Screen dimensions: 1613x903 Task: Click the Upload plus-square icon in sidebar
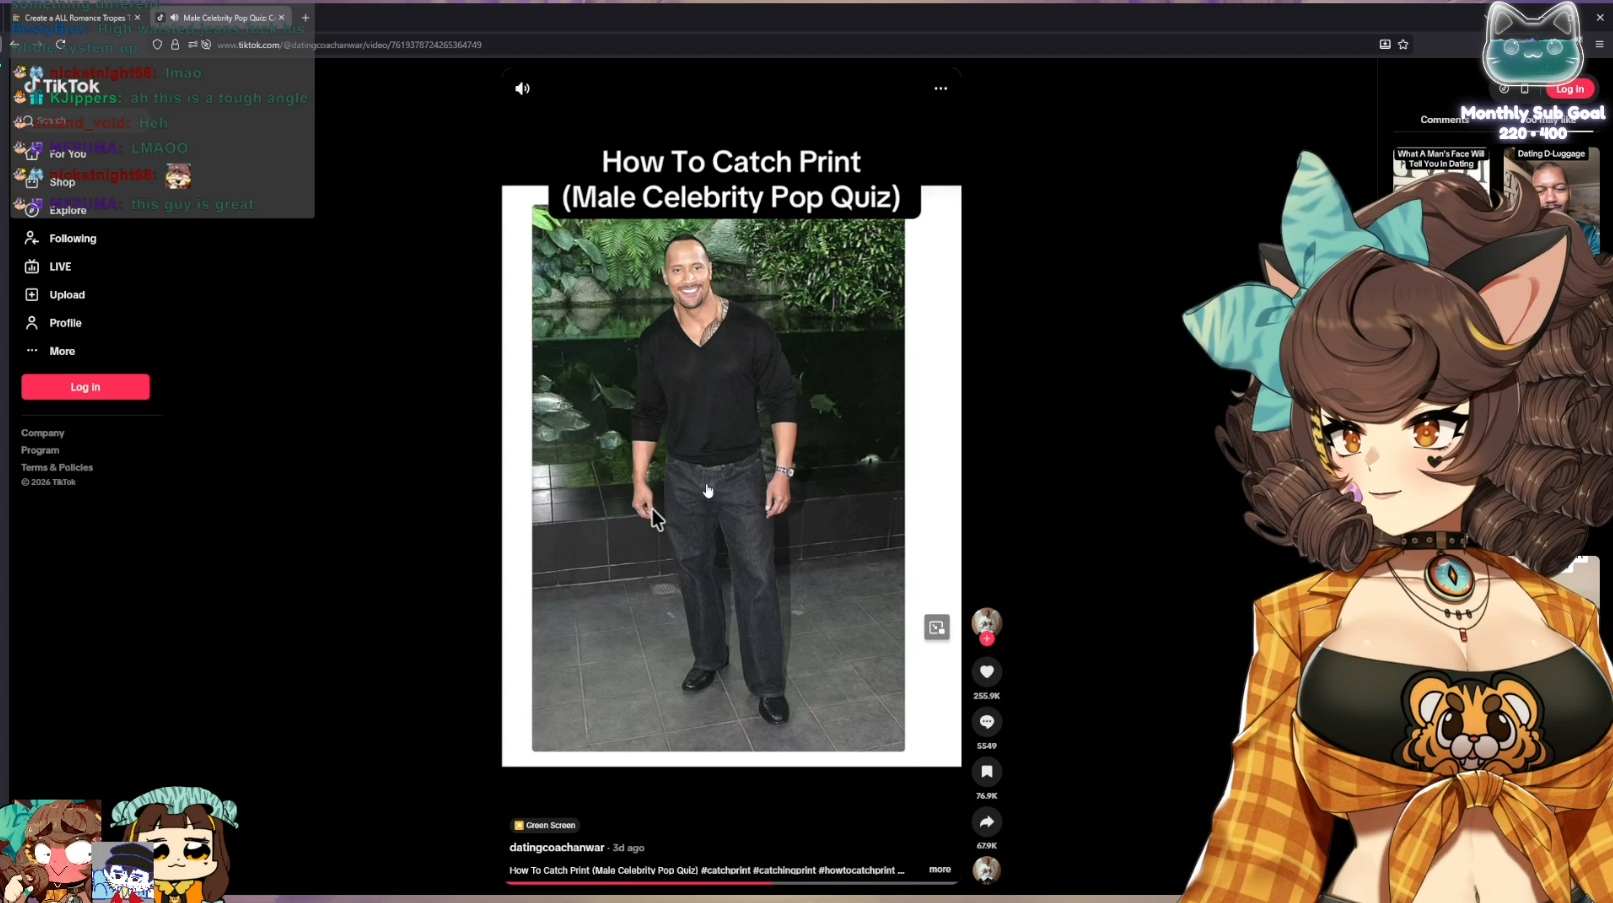click(x=32, y=295)
